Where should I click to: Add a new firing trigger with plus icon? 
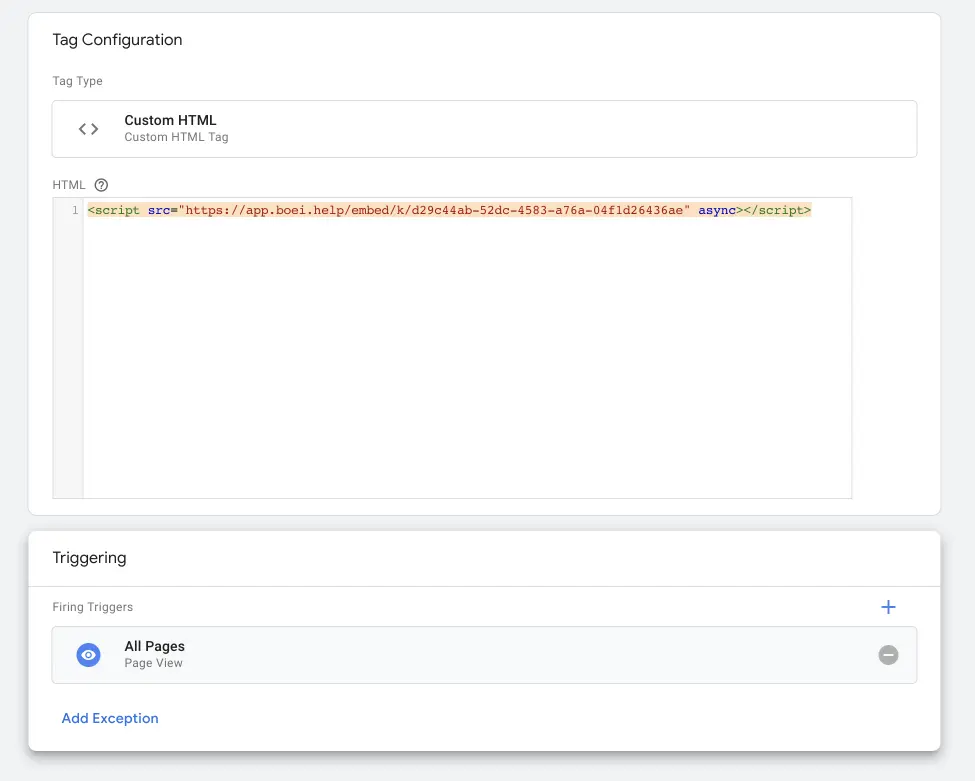[x=888, y=607]
